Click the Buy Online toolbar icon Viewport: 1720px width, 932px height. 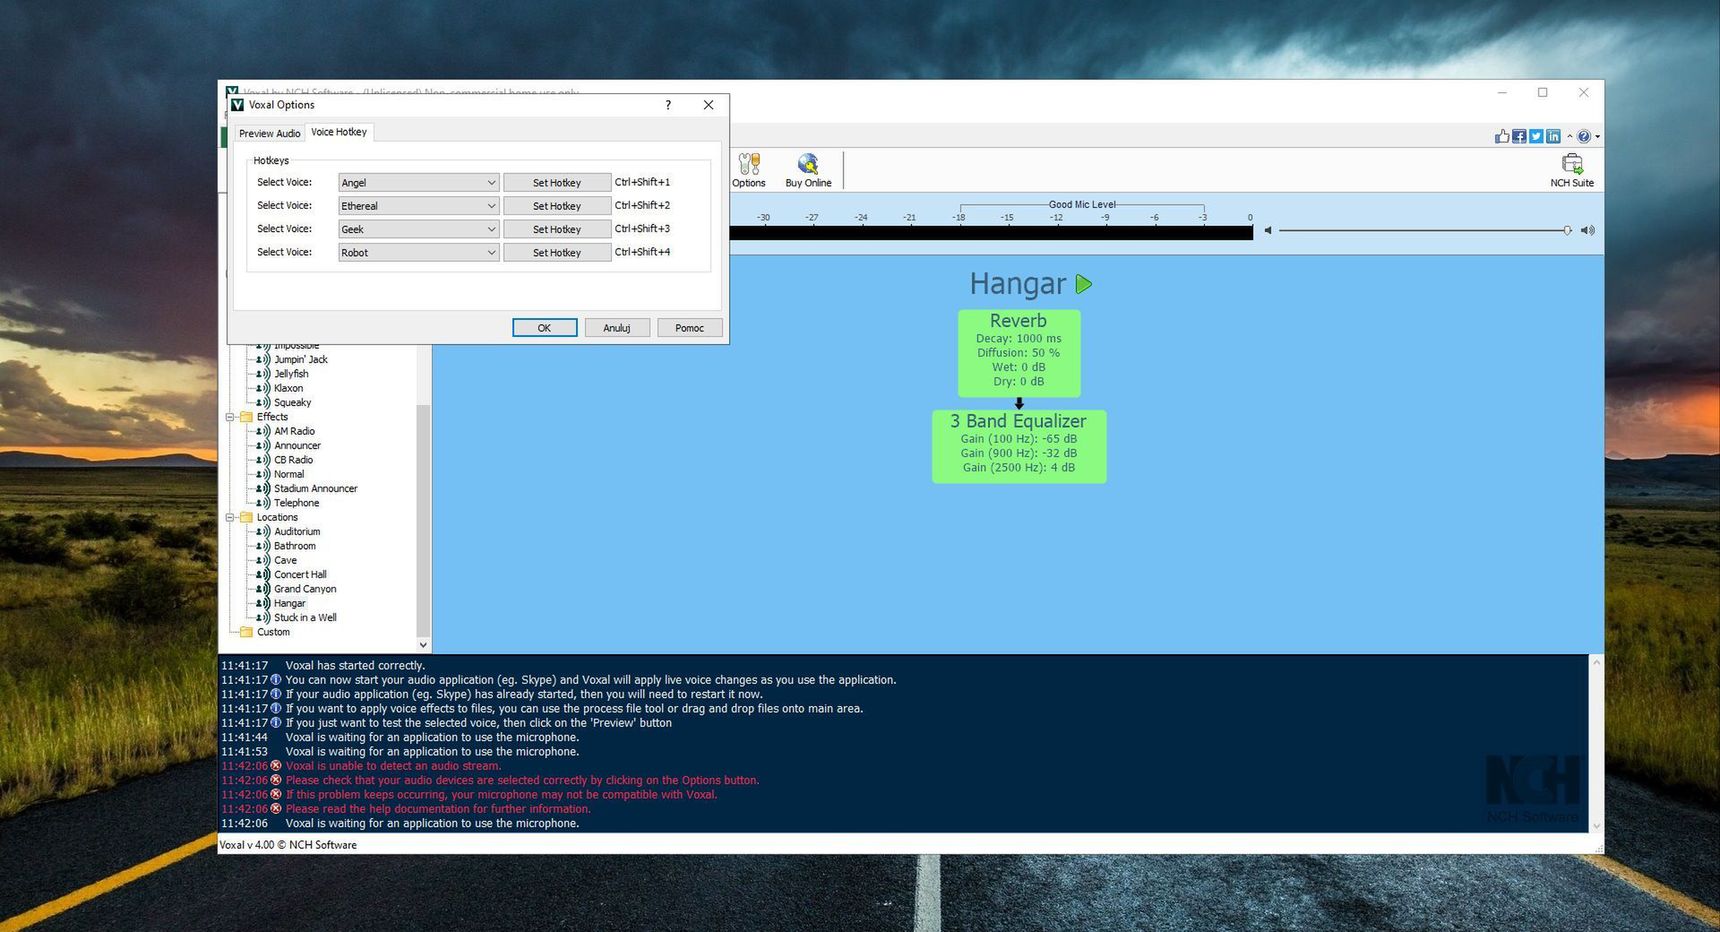[x=808, y=170]
